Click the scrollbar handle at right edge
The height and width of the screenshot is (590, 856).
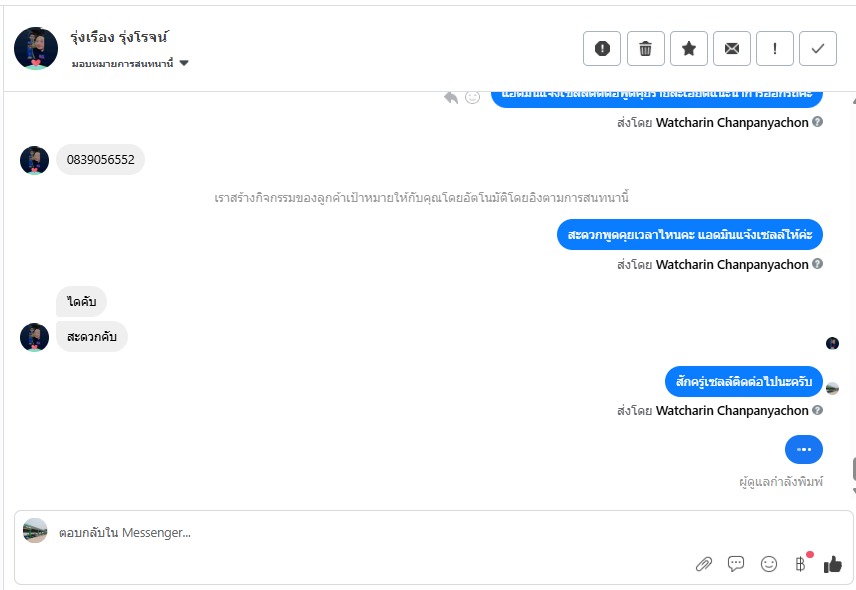853,470
